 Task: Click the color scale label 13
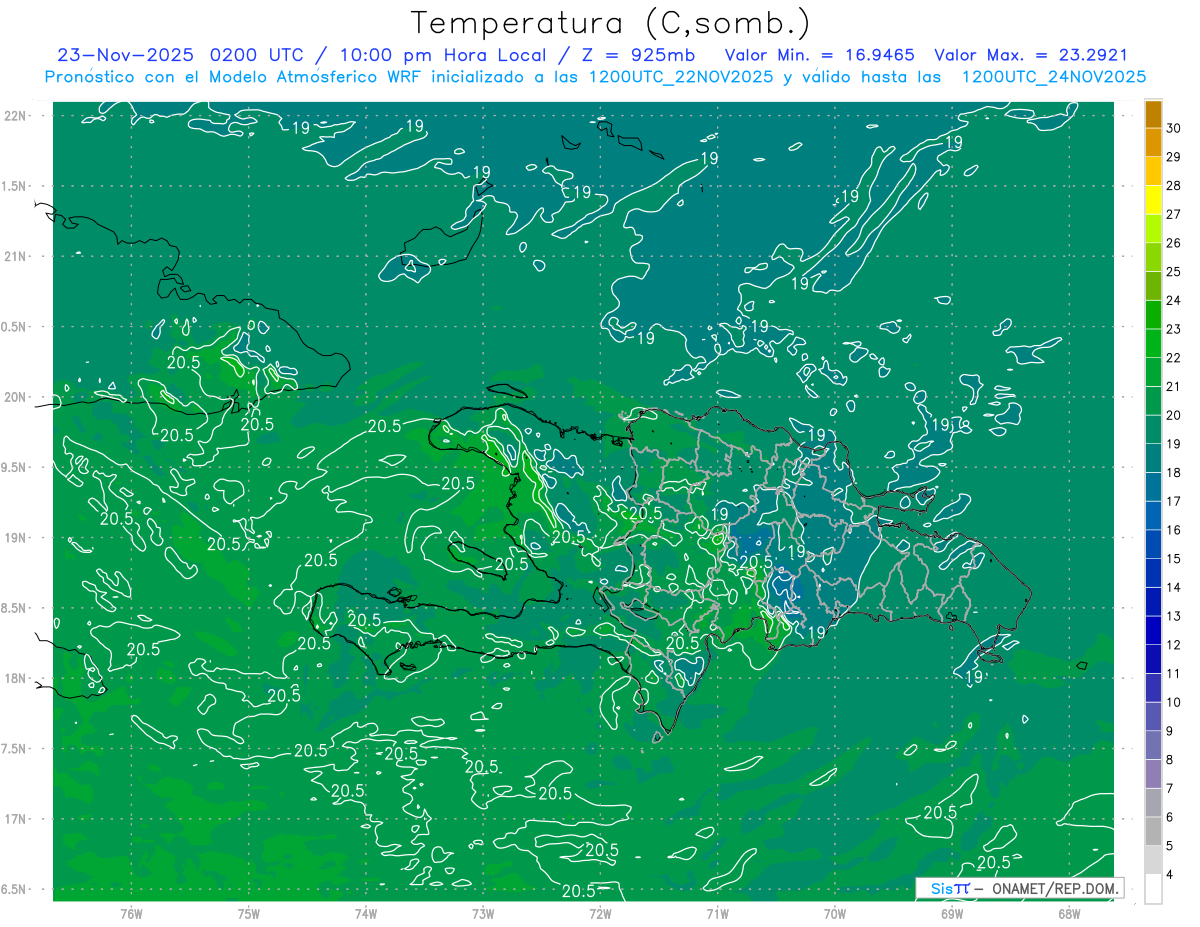[1174, 616]
